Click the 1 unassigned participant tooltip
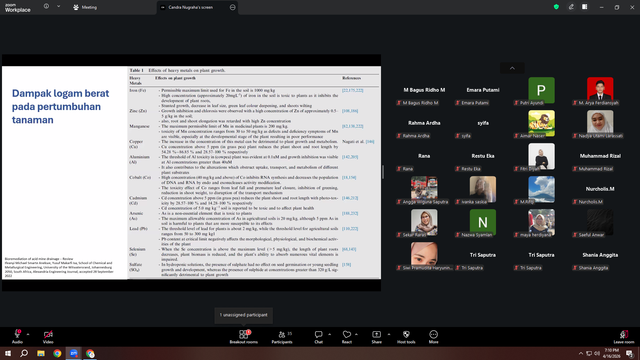This screenshot has height=360, width=640. pyautogui.click(x=244, y=315)
